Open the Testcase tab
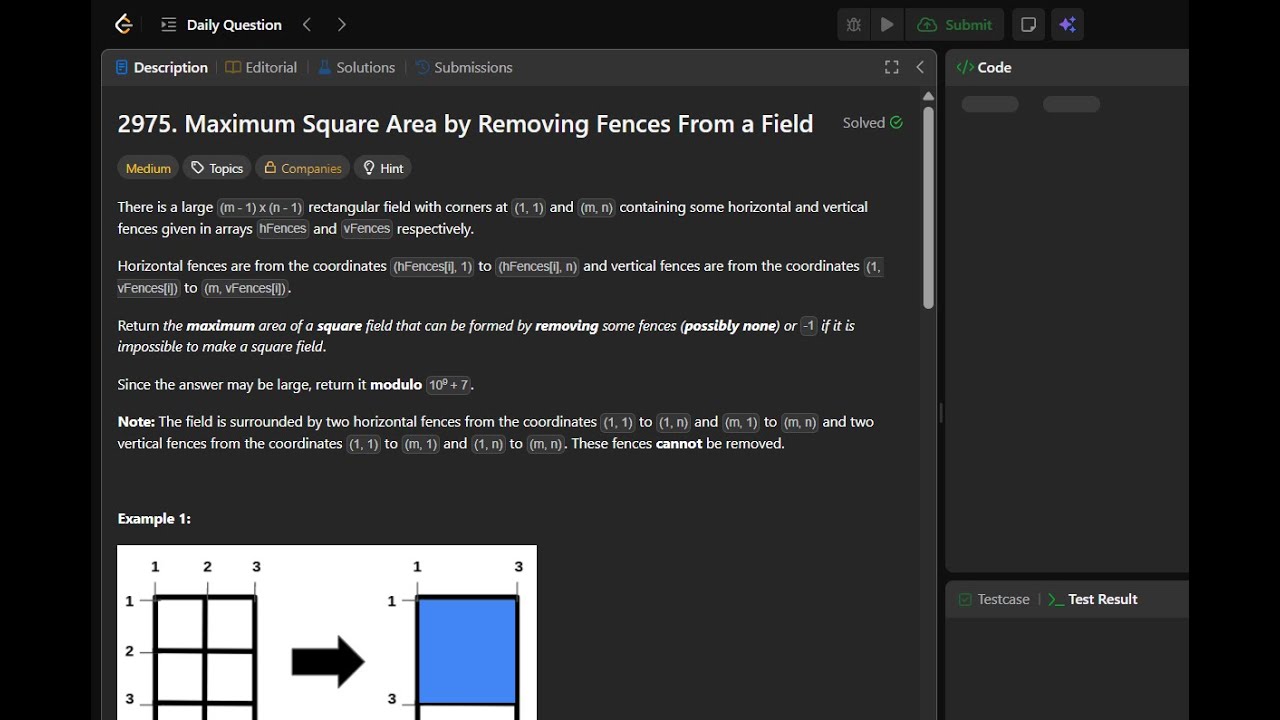1280x720 pixels. pyautogui.click(x=993, y=599)
